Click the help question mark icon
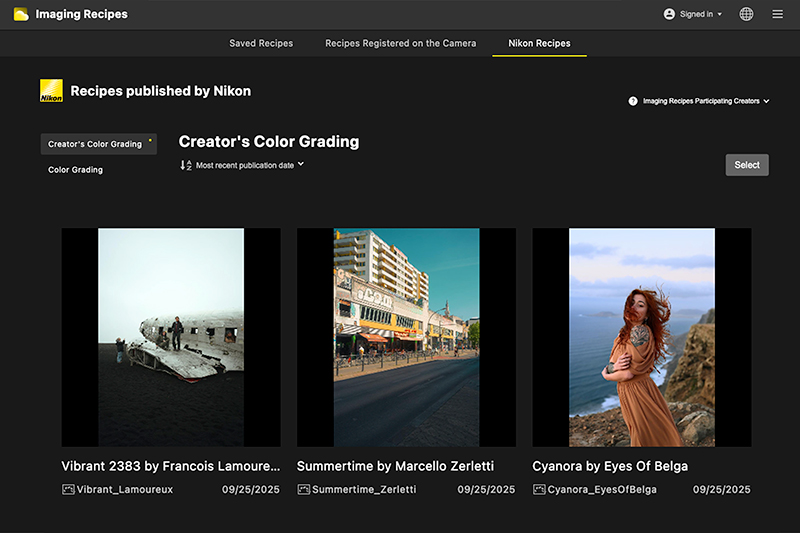 (x=633, y=101)
